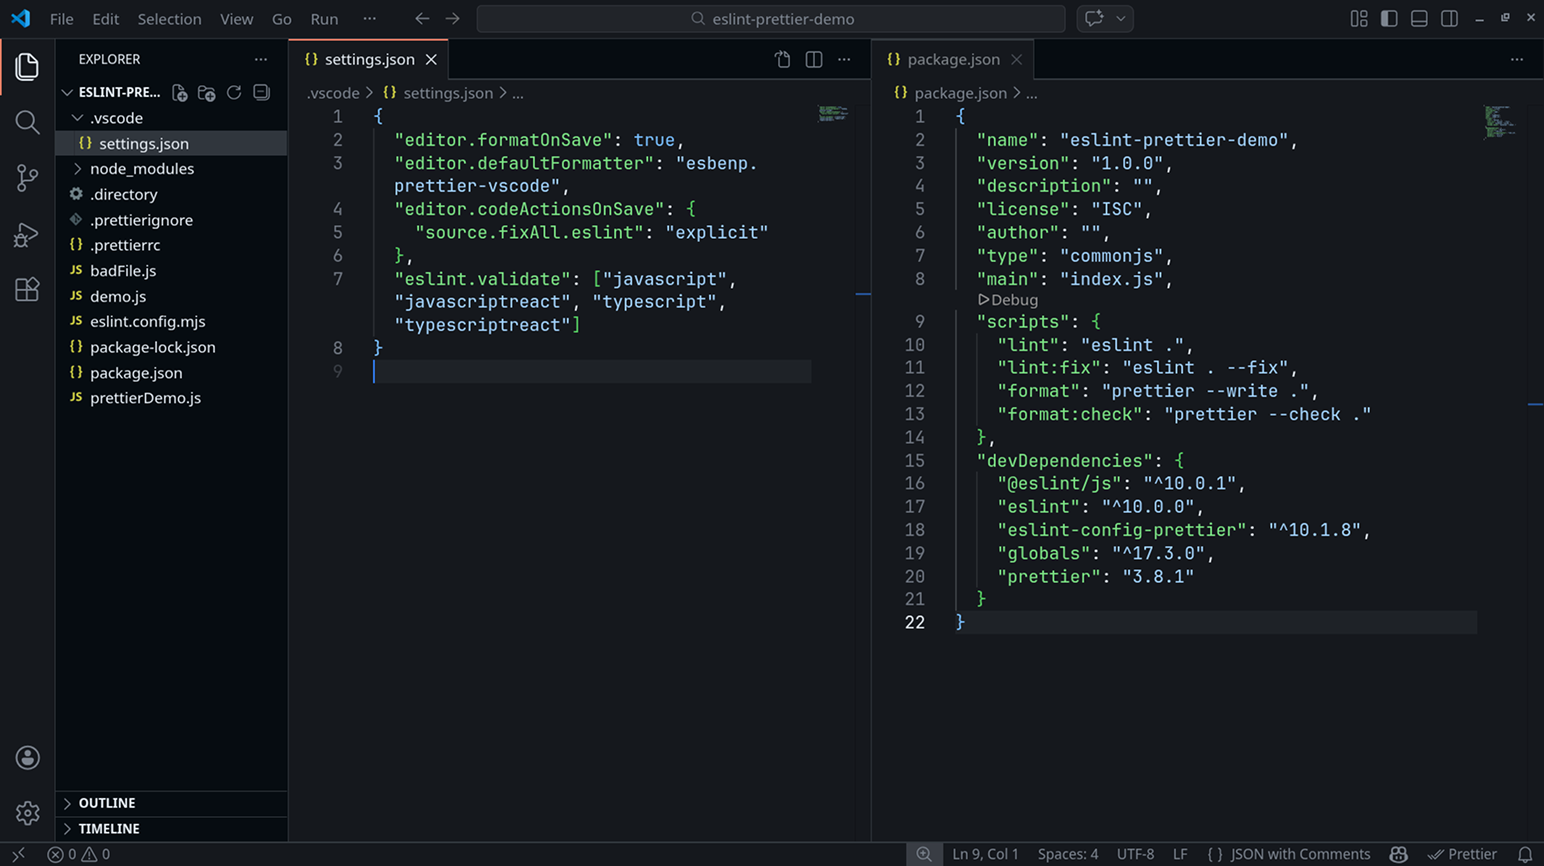Collapse all folders in Explorer

click(x=262, y=92)
